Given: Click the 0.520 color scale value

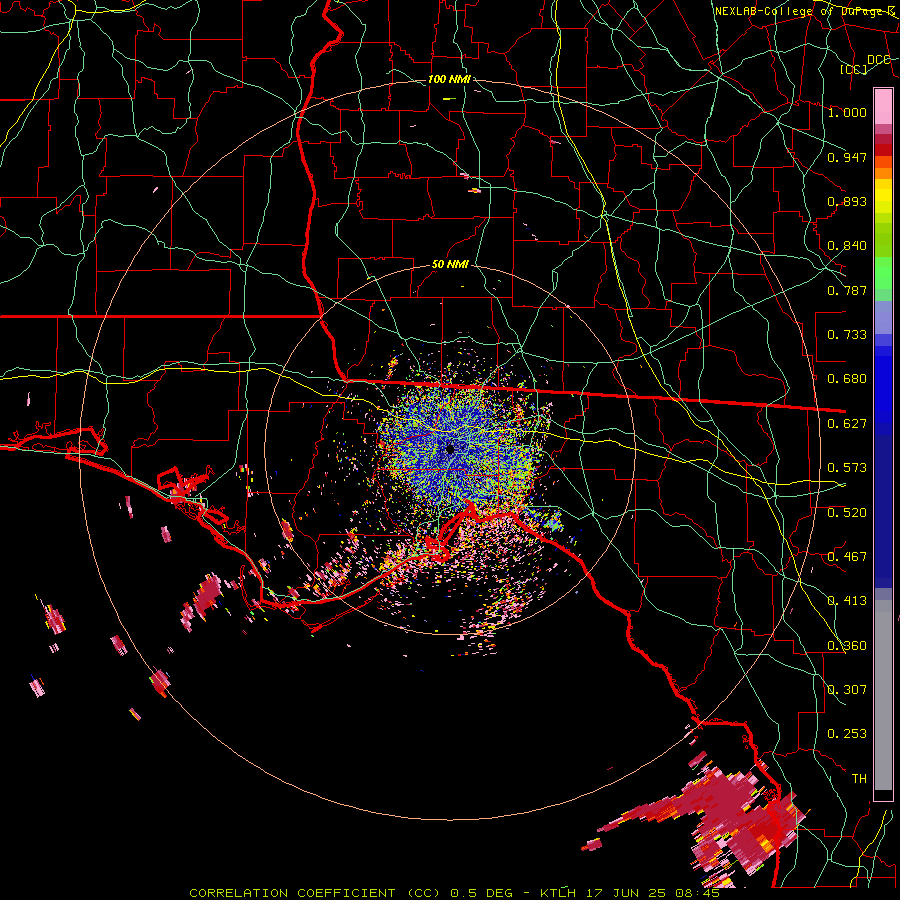Looking at the screenshot, I should (x=847, y=513).
